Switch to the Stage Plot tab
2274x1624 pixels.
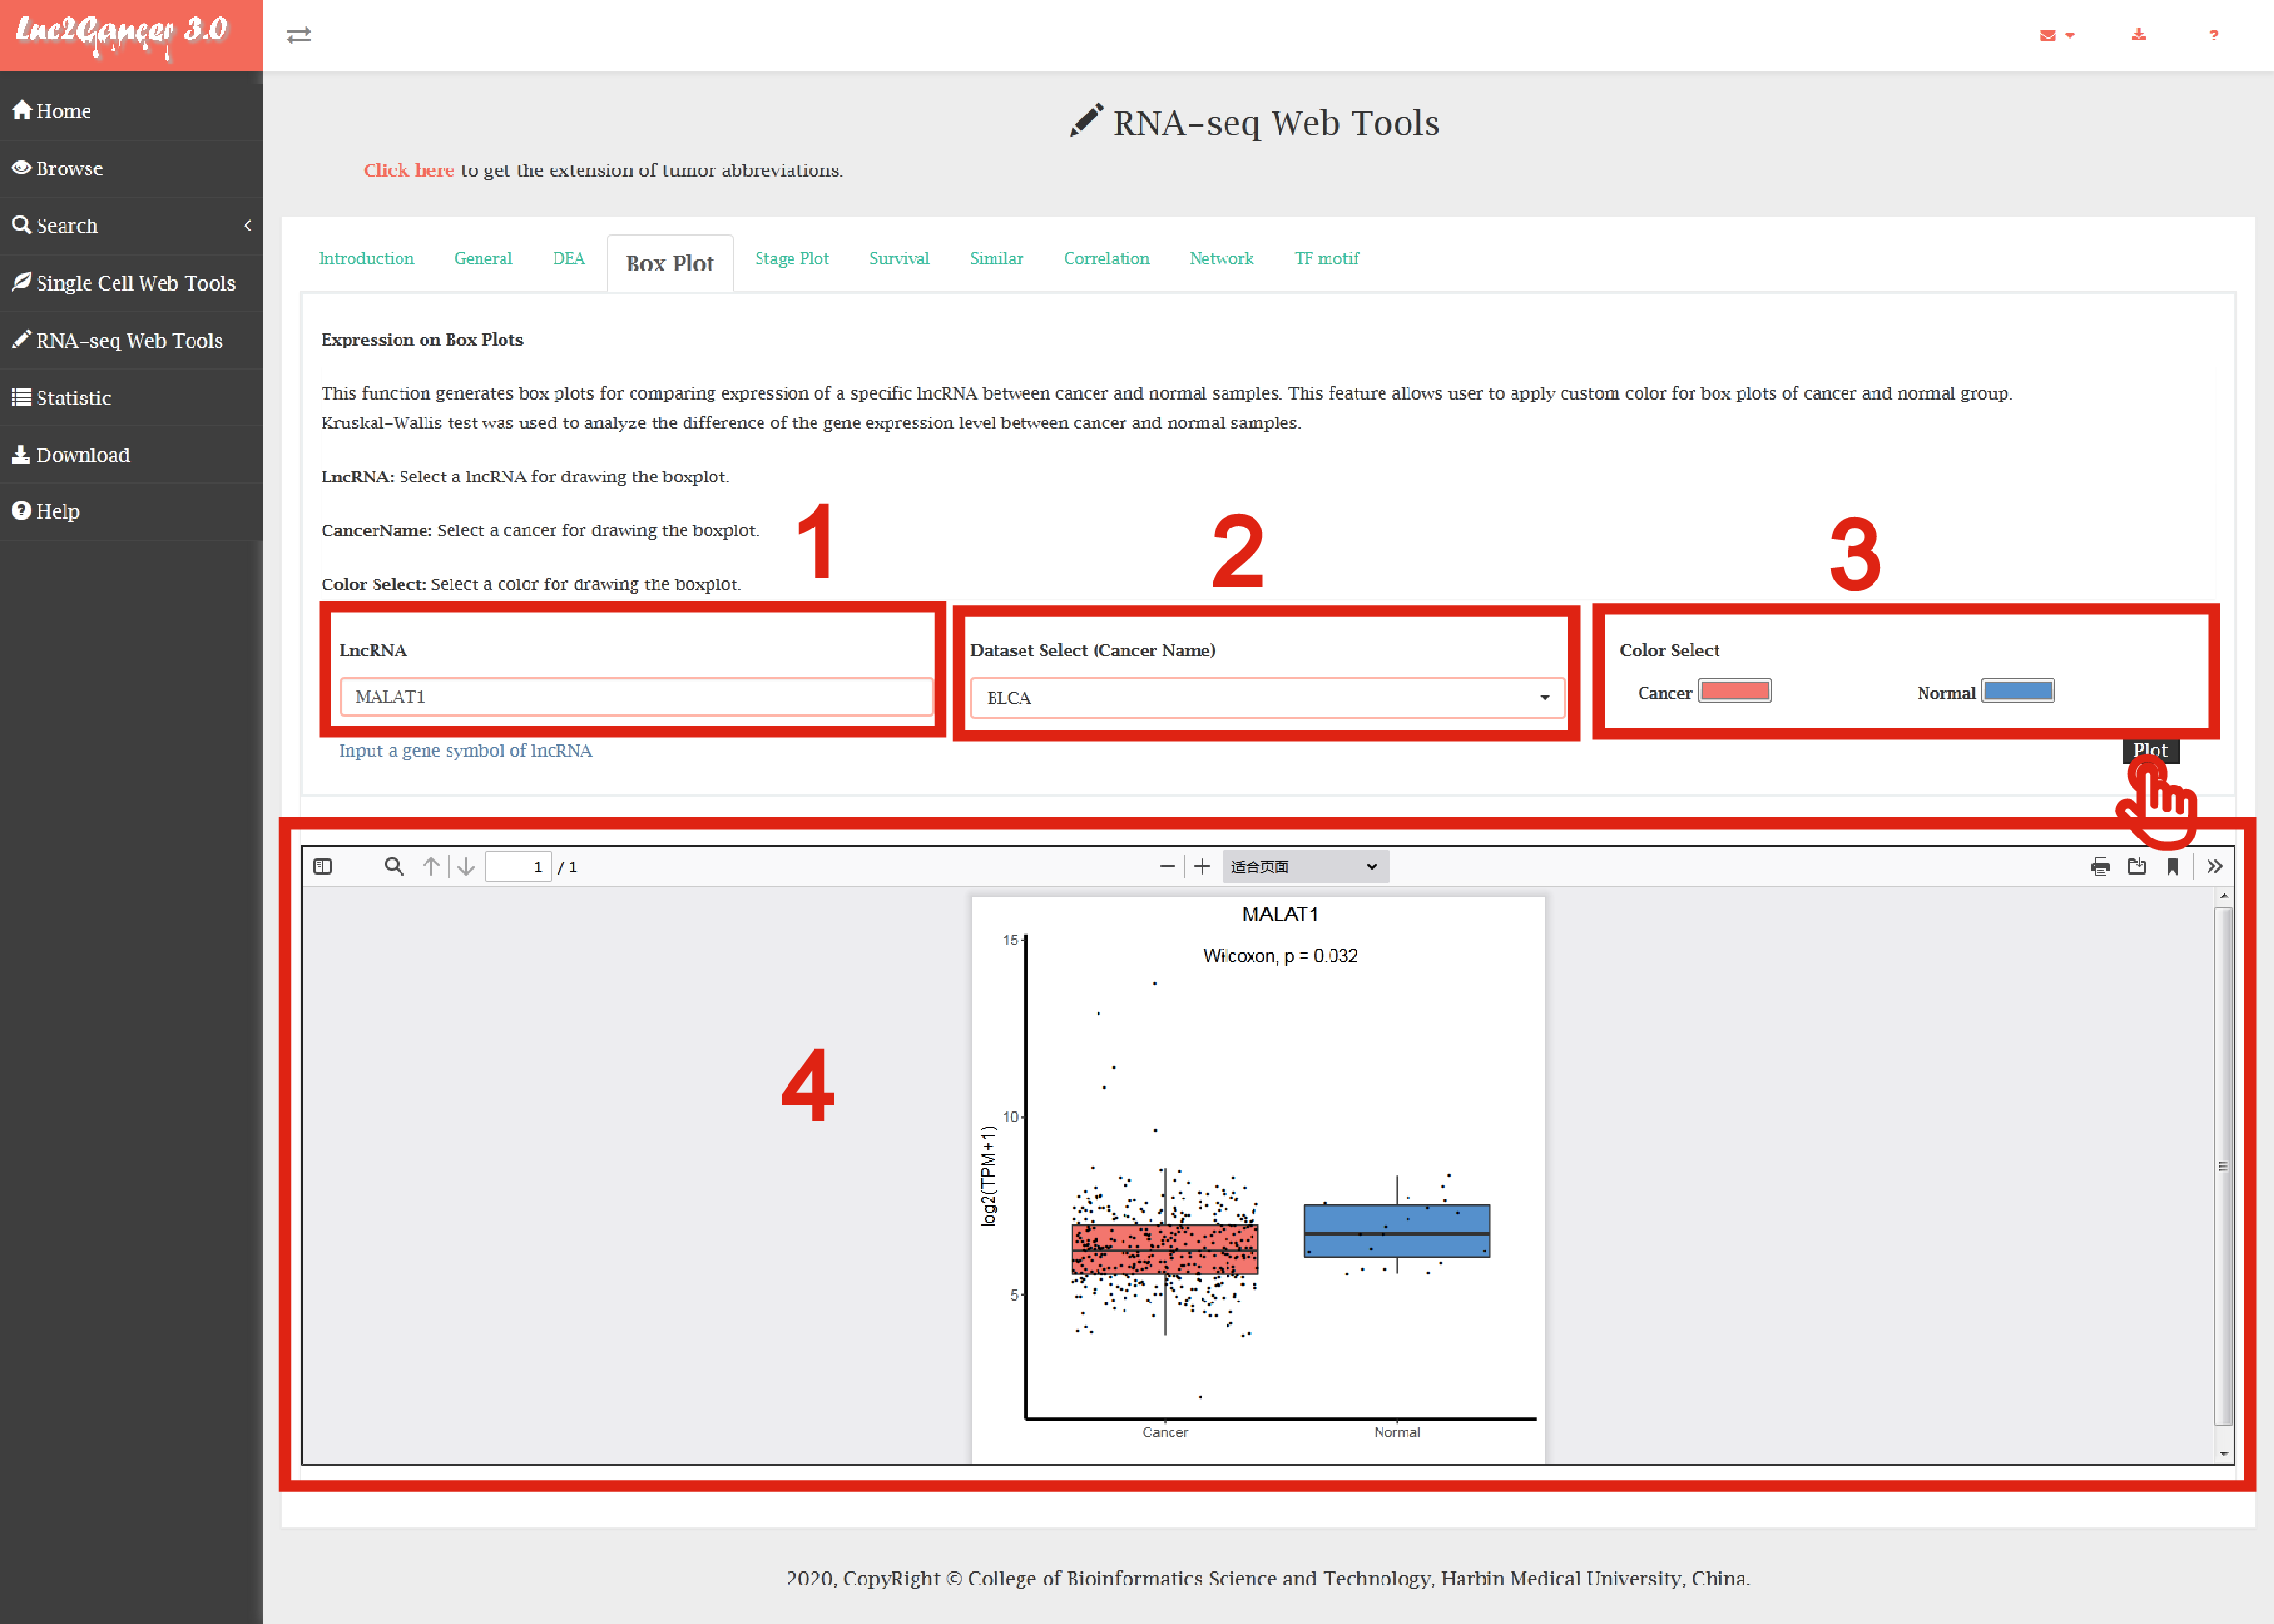coord(791,258)
